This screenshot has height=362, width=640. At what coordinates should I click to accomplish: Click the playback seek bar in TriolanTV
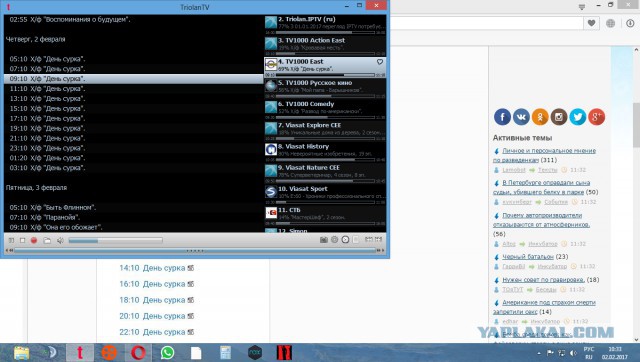(x=195, y=250)
